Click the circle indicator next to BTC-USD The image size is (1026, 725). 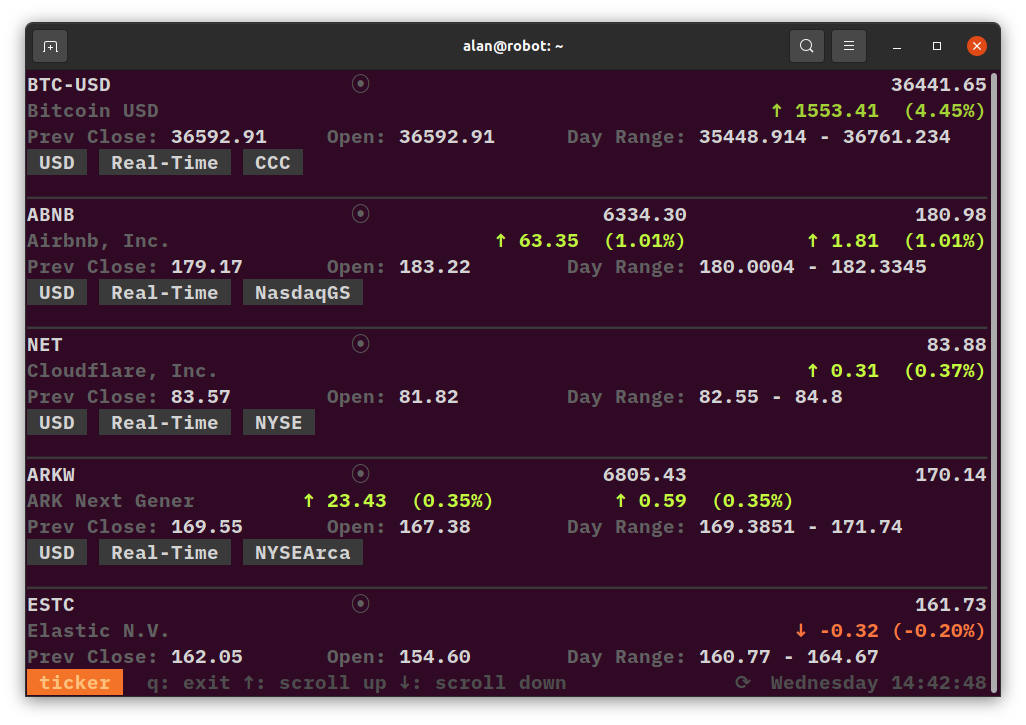click(x=361, y=84)
